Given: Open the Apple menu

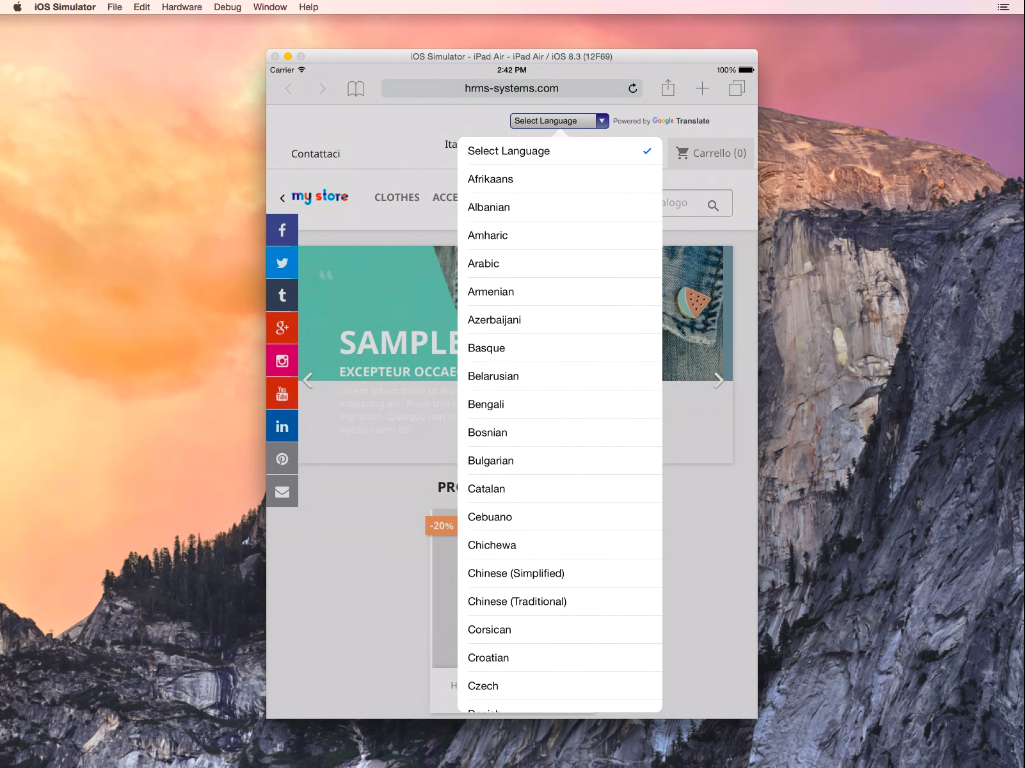Looking at the screenshot, I should [17, 7].
